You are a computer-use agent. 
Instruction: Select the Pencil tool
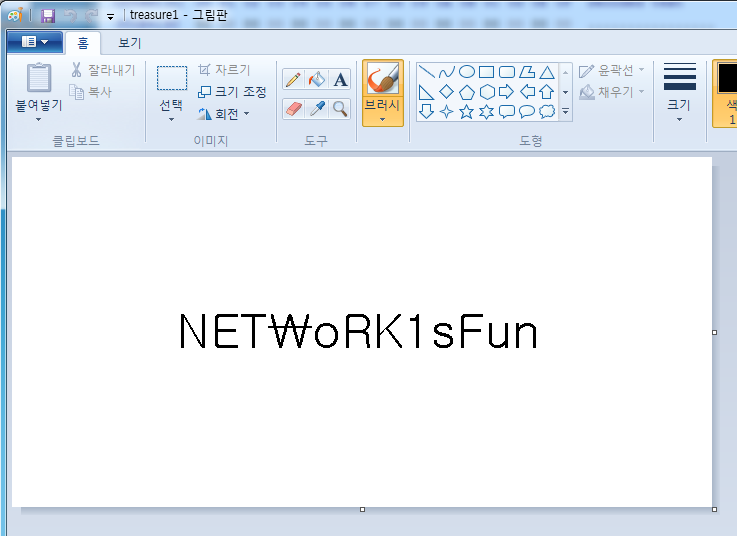click(x=293, y=79)
